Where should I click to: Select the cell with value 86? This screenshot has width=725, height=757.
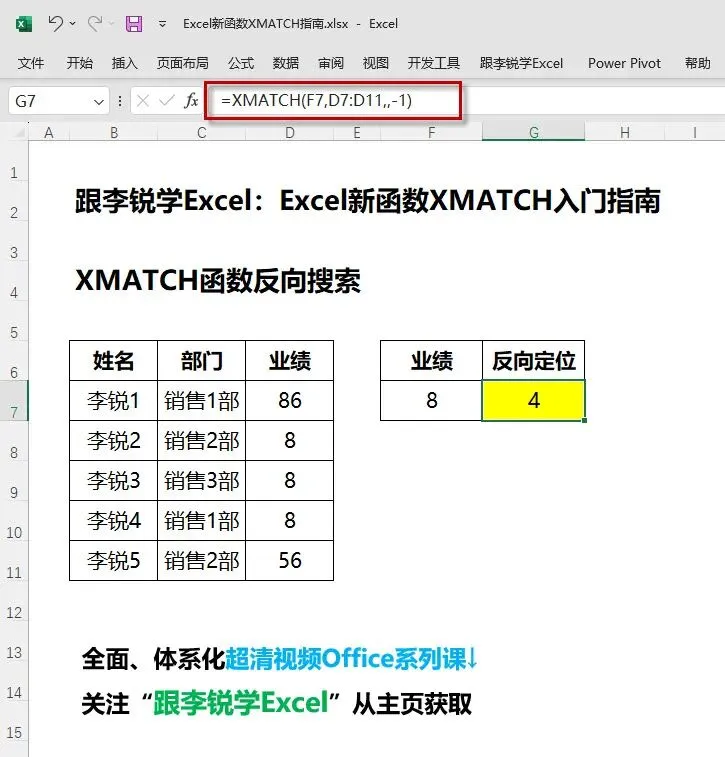pyautogui.click(x=290, y=401)
